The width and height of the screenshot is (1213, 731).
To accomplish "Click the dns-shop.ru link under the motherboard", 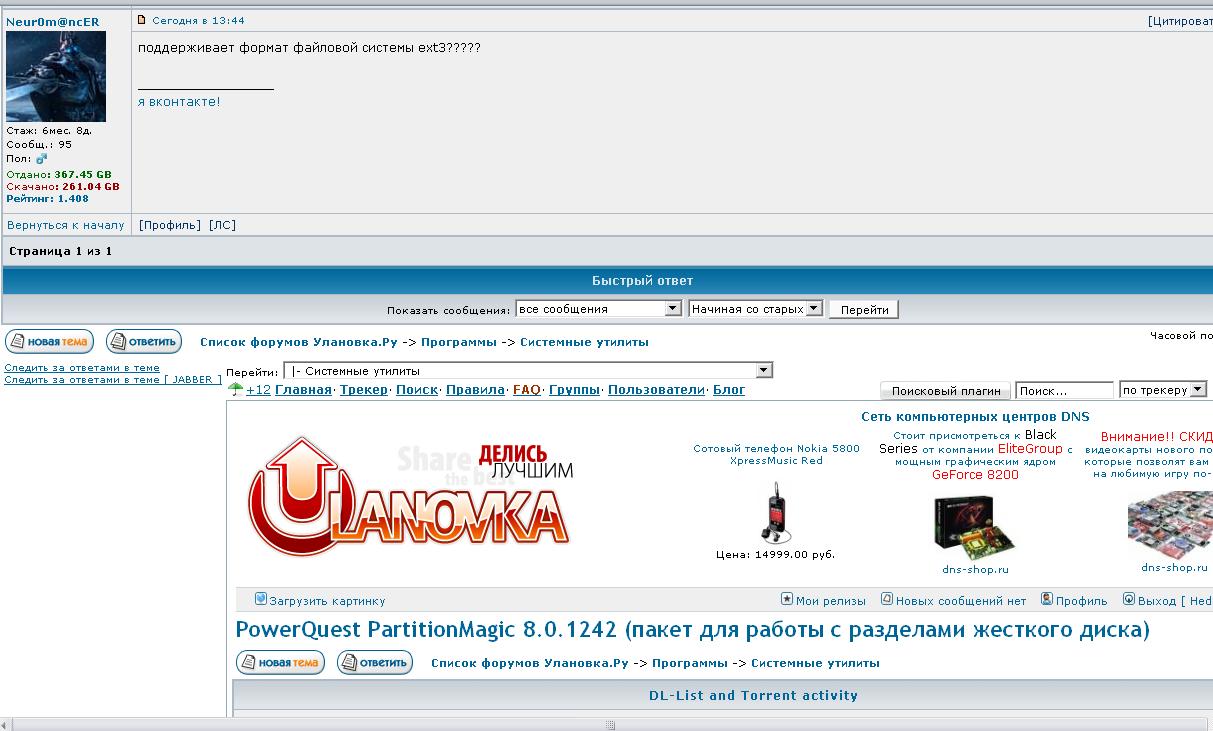I will coord(975,569).
